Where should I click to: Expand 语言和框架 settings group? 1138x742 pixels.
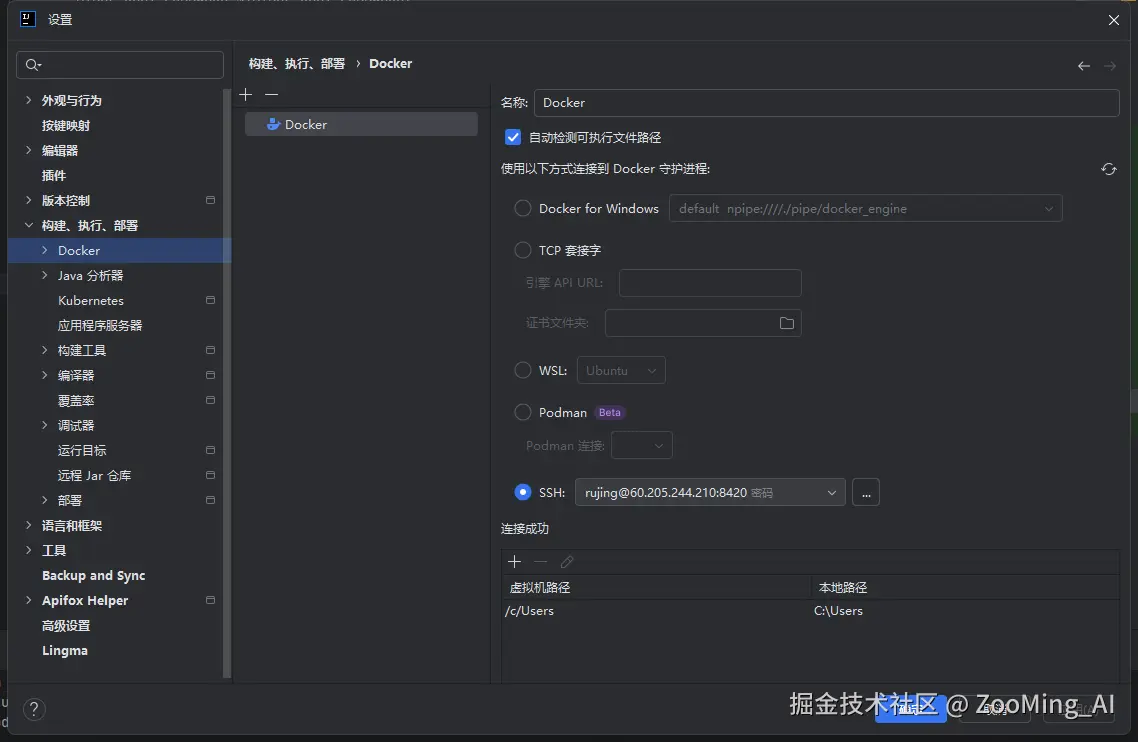[x=28, y=526]
